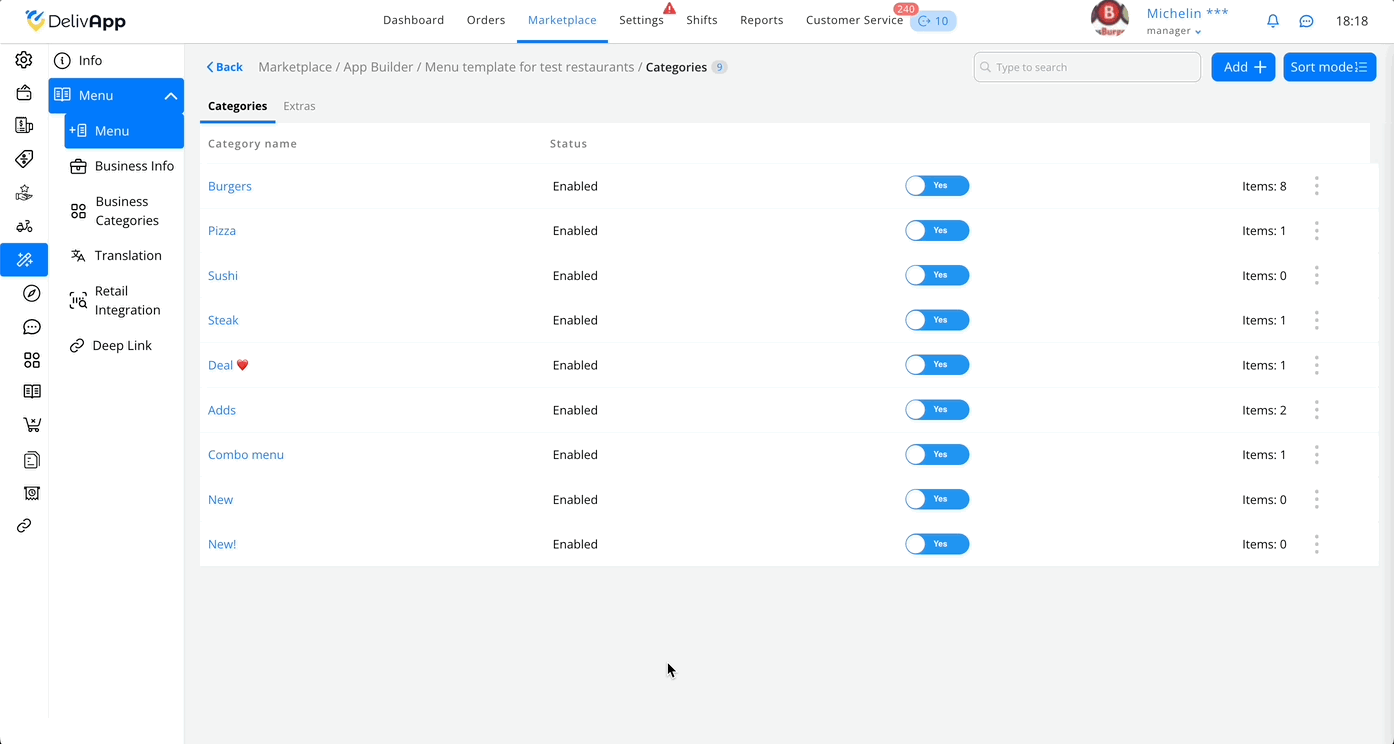Viewport: 1394px width, 744px height.
Task: Toggle the Steak category status switch
Action: click(937, 320)
